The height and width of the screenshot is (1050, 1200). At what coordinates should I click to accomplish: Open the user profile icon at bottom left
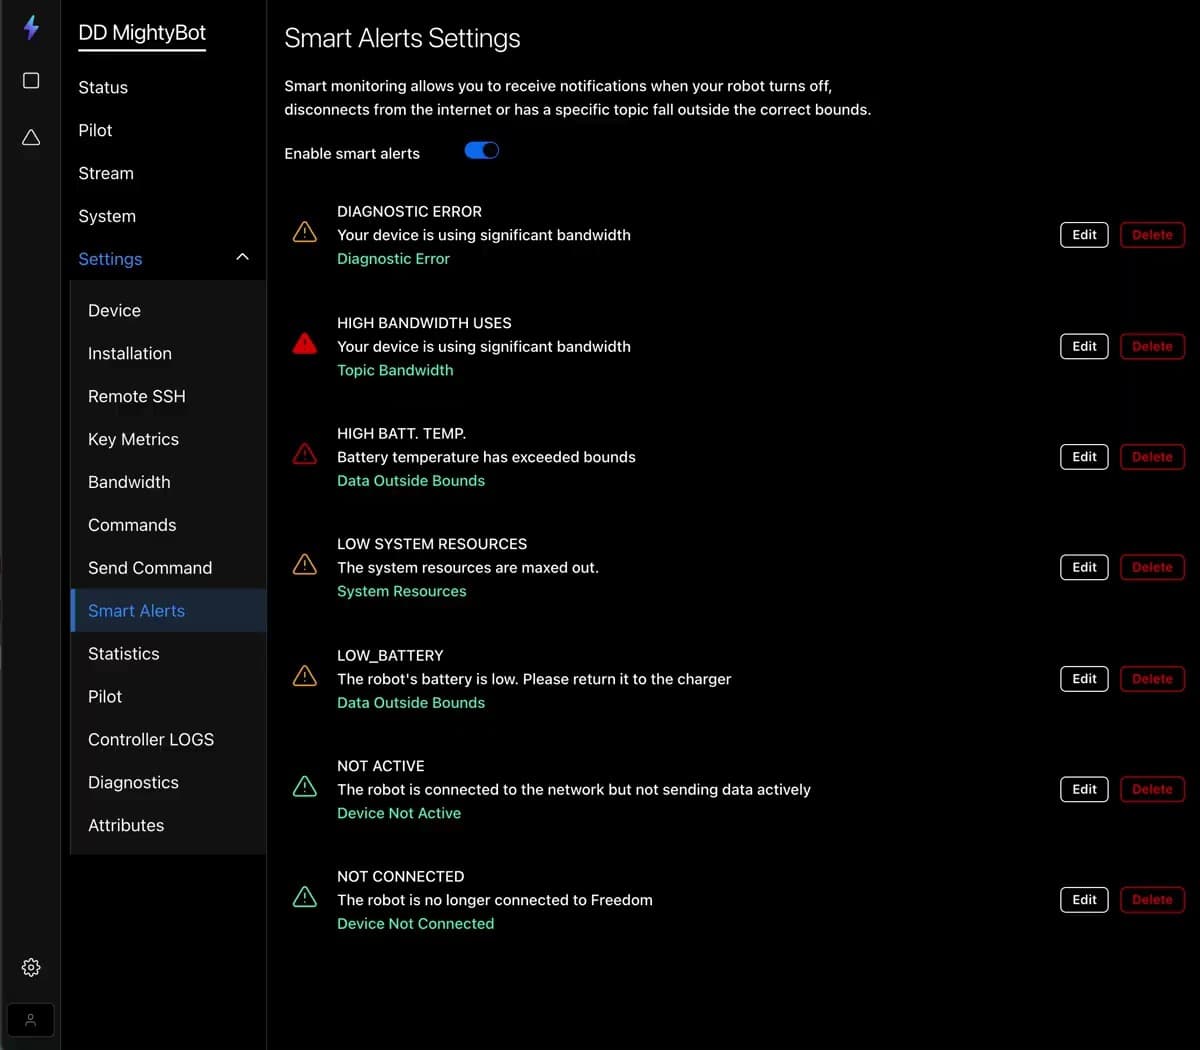pyautogui.click(x=31, y=1020)
